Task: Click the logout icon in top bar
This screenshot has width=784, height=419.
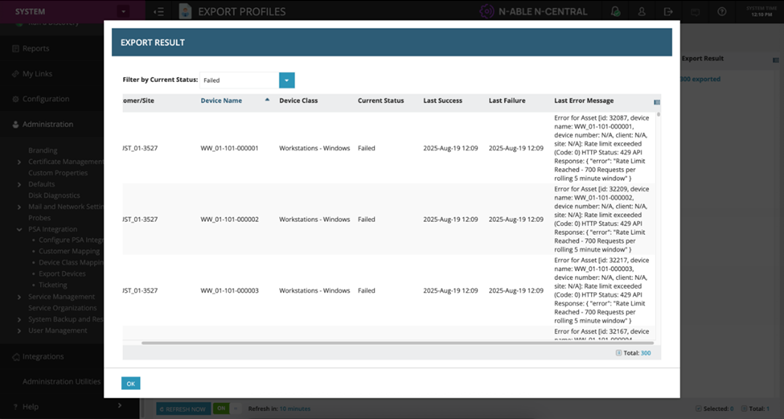Action: click(x=668, y=12)
